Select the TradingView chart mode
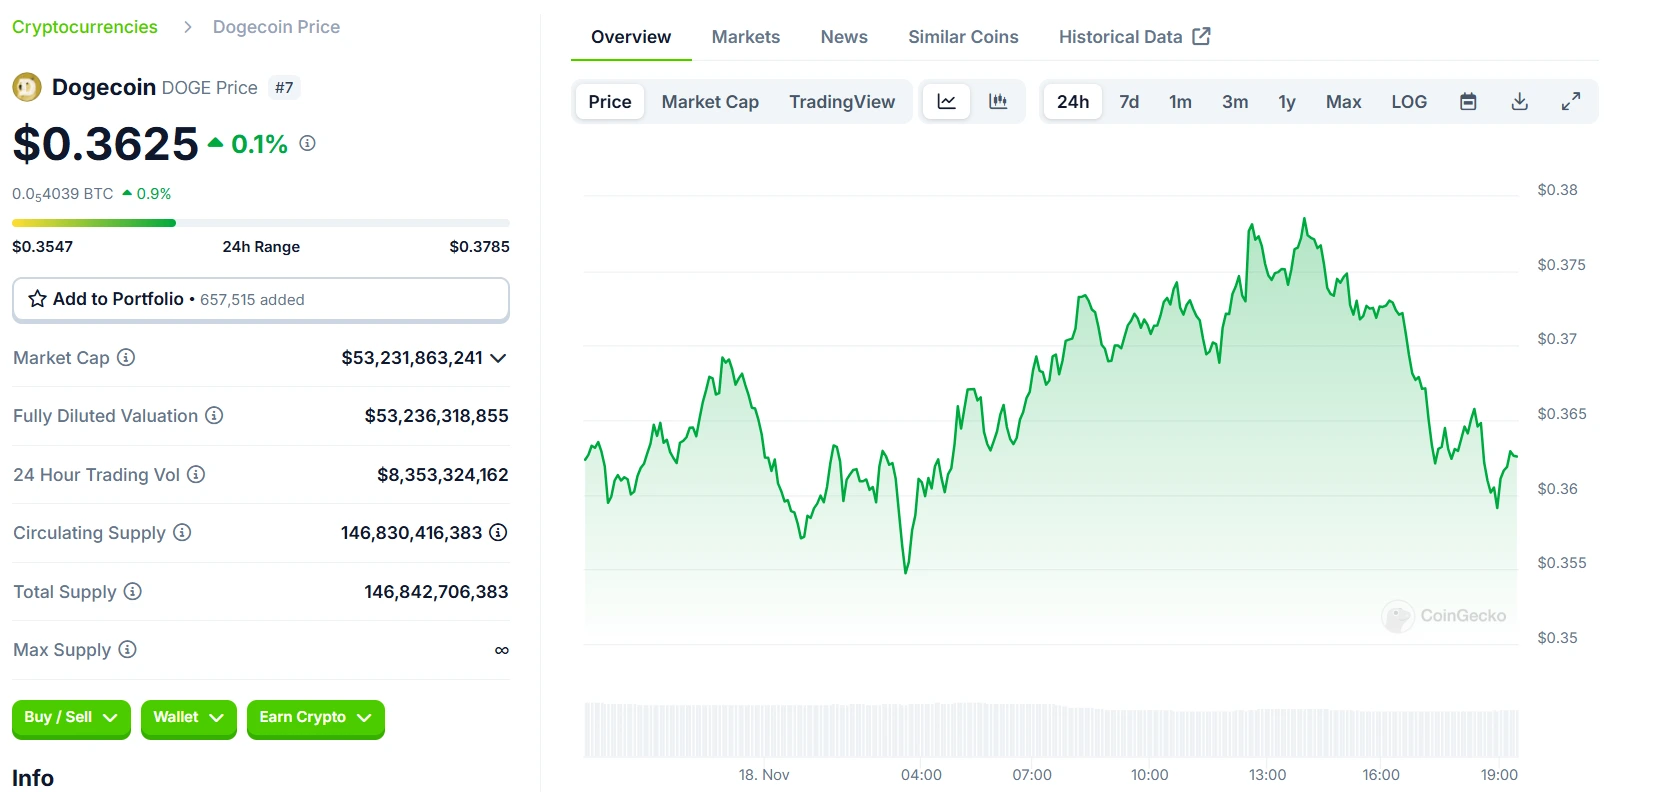Image resolution: width=1667 pixels, height=792 pixels. pos(842,101)
